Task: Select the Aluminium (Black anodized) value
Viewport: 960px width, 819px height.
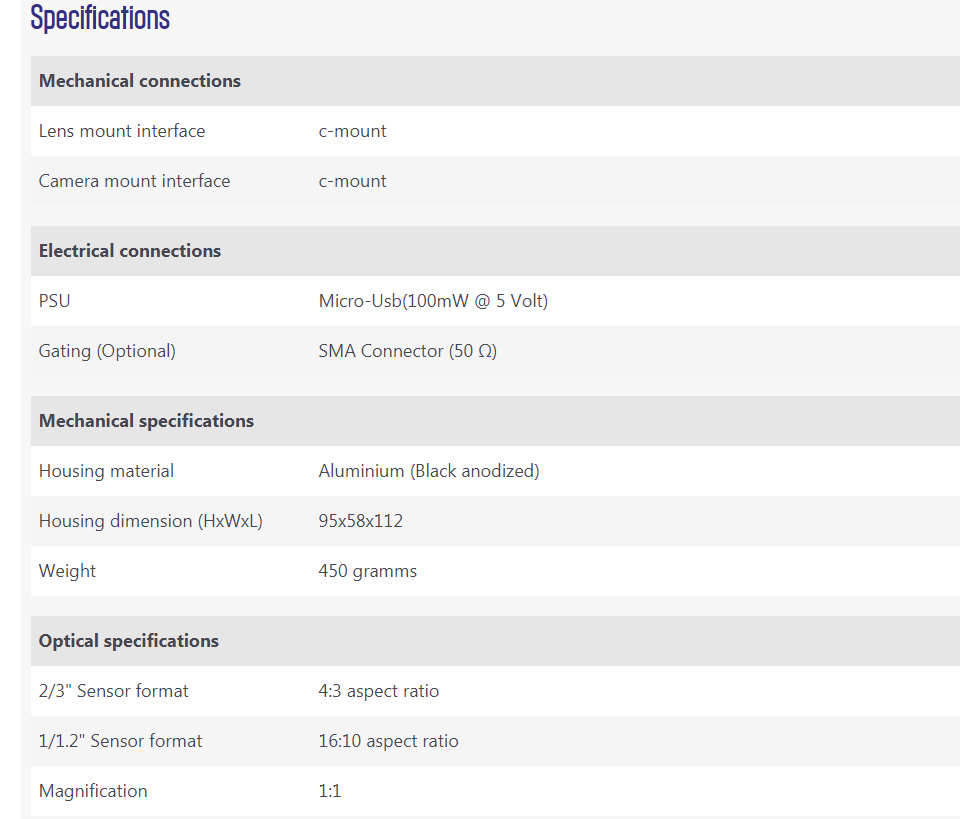Action: pyautogui.click(x=429, y=471)
